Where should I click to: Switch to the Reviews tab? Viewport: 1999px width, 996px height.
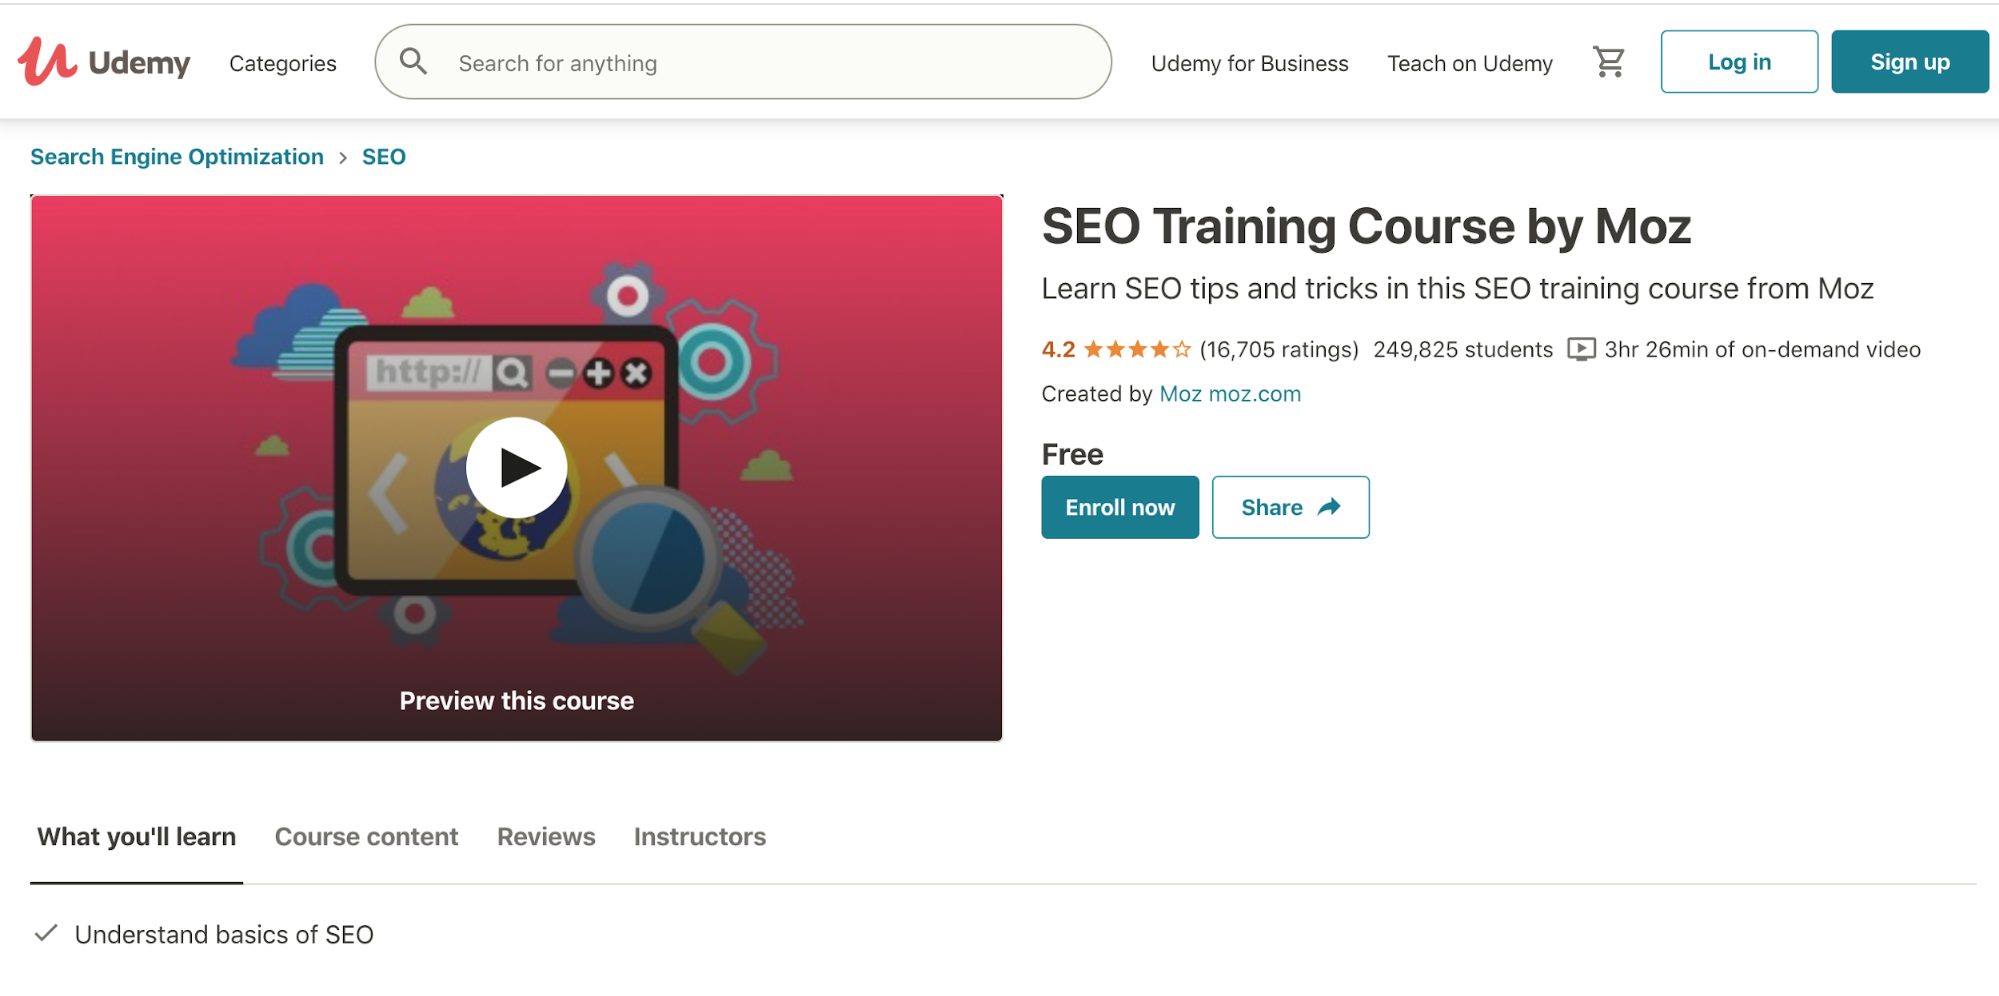coord(546,837)
